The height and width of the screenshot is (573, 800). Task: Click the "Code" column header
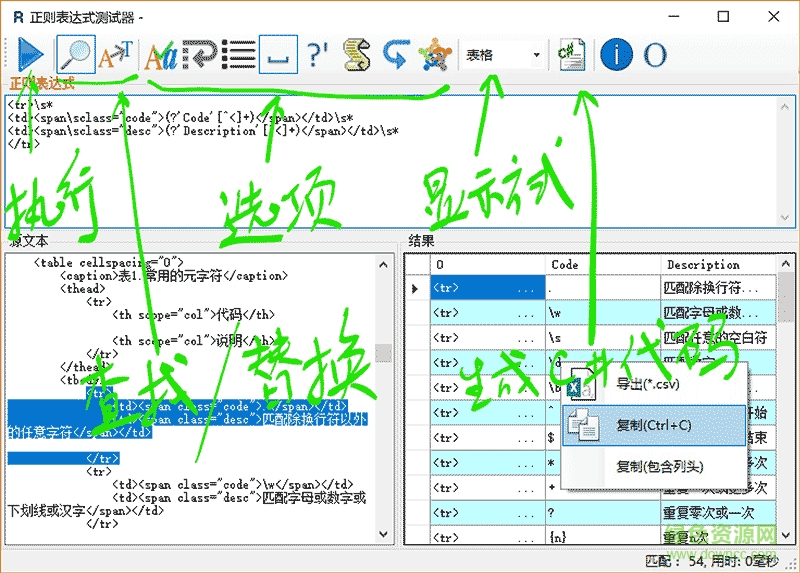(604, 264)
